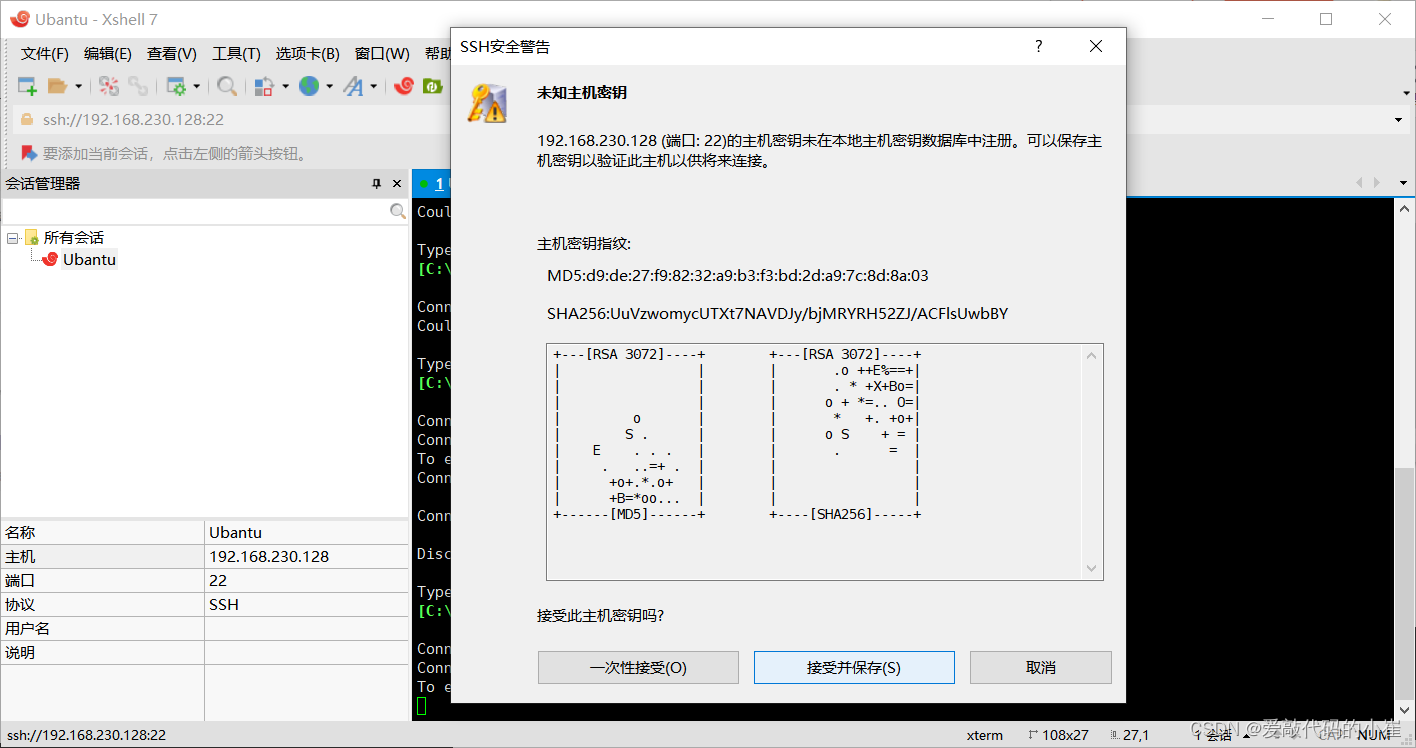This screenshot has height=748, width=1416.
Task: Open the 编辑(E) menu
Action: pos(108,54)
